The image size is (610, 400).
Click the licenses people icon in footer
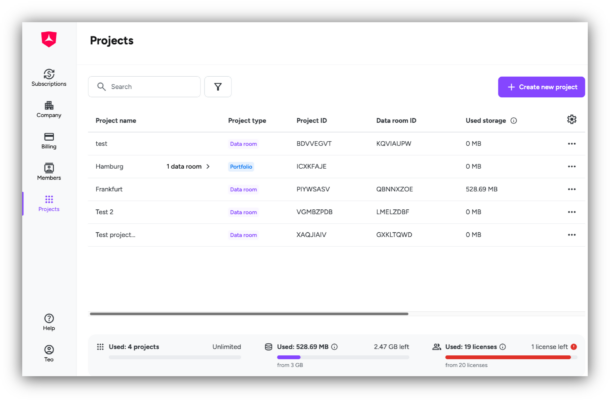pos(437,347)
